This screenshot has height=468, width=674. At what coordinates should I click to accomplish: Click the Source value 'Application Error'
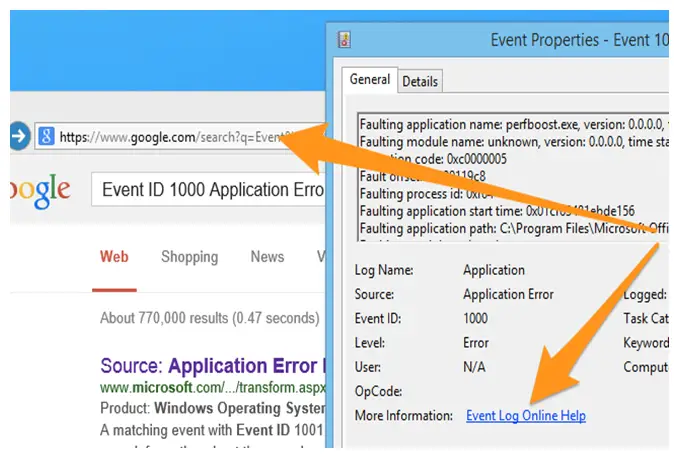coord(508,294)
